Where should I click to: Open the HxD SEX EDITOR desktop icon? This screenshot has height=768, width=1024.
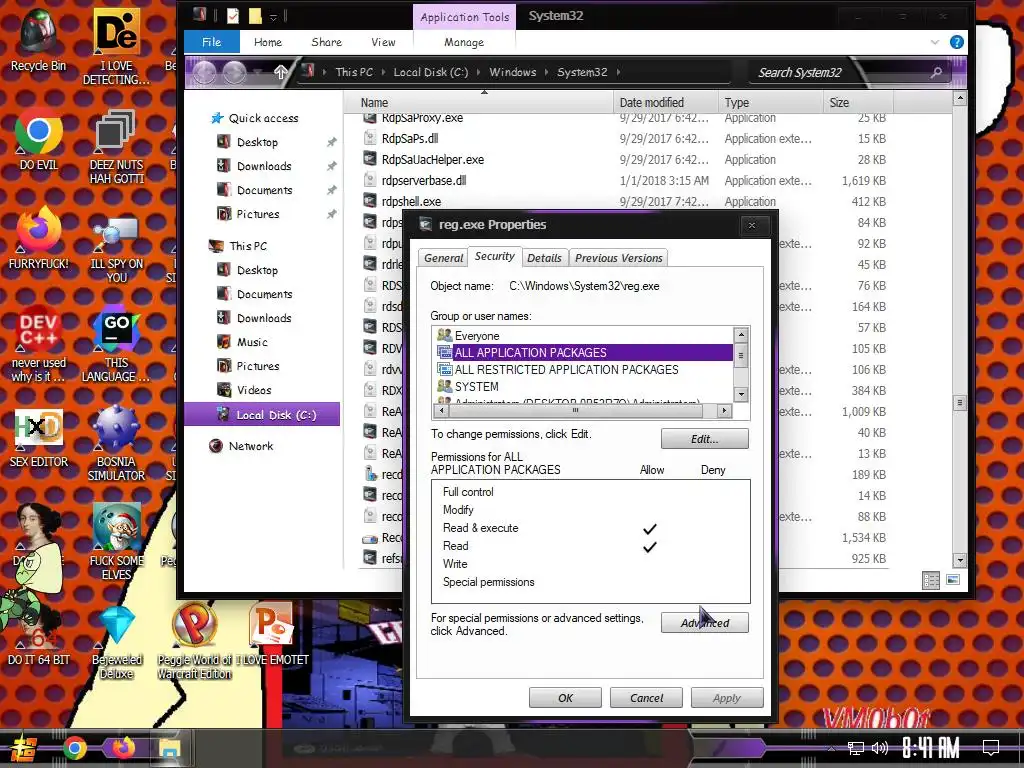tap(39, 438)
